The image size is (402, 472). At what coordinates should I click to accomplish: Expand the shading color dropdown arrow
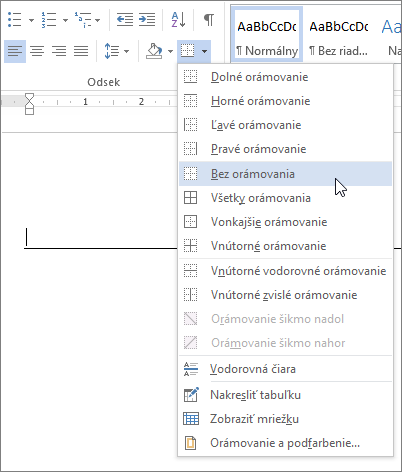pyautogui.click(x=170, y=51)
